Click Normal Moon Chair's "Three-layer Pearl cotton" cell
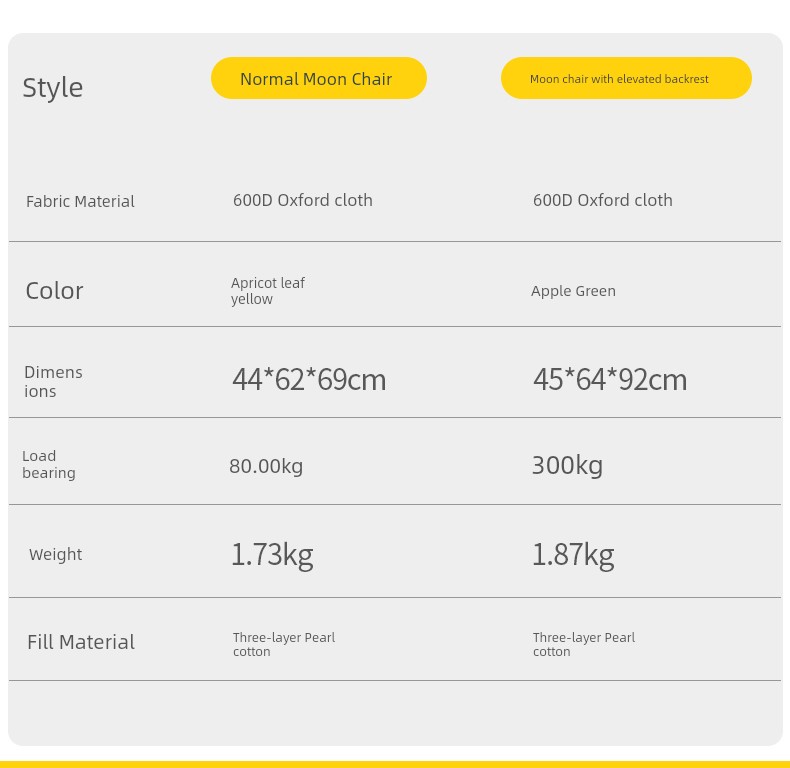The height and width of the screenshot is (768, 790). [x=283, y=644]
